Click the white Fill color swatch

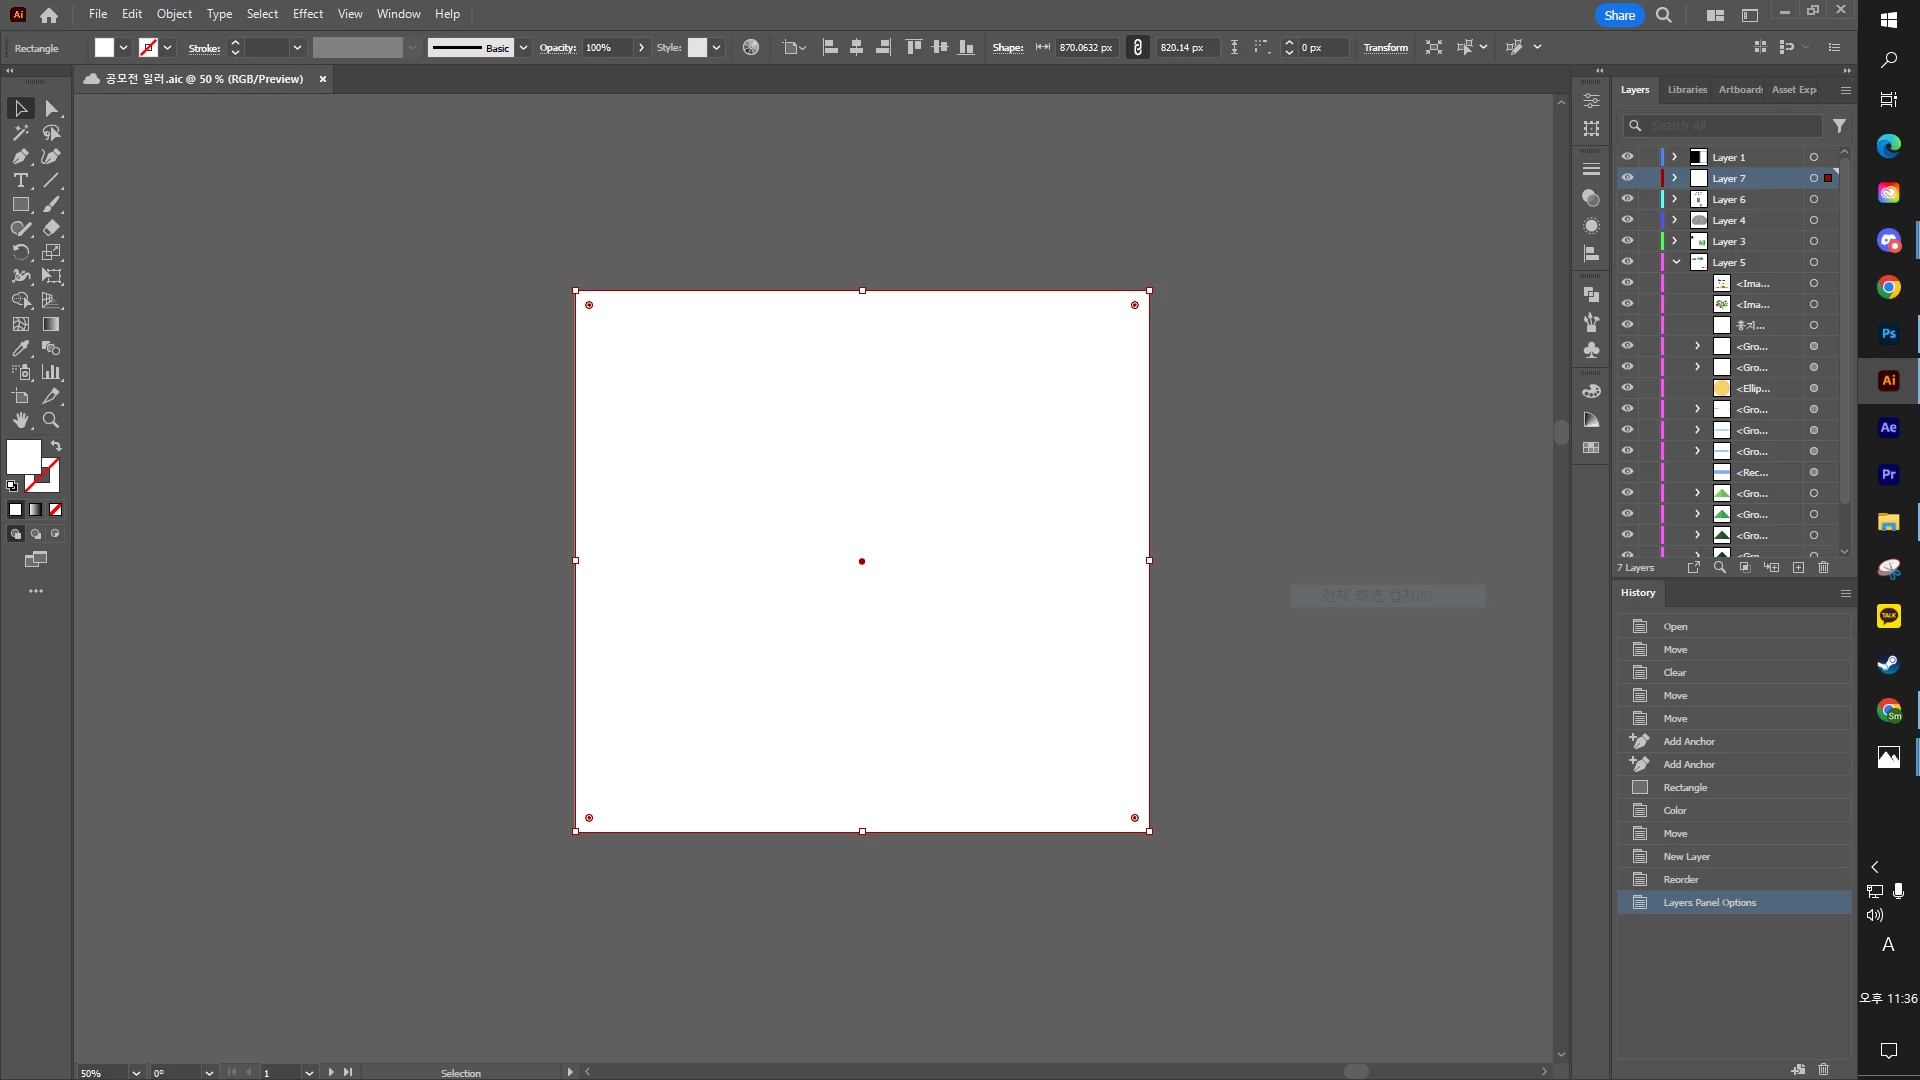coord(24,457)
